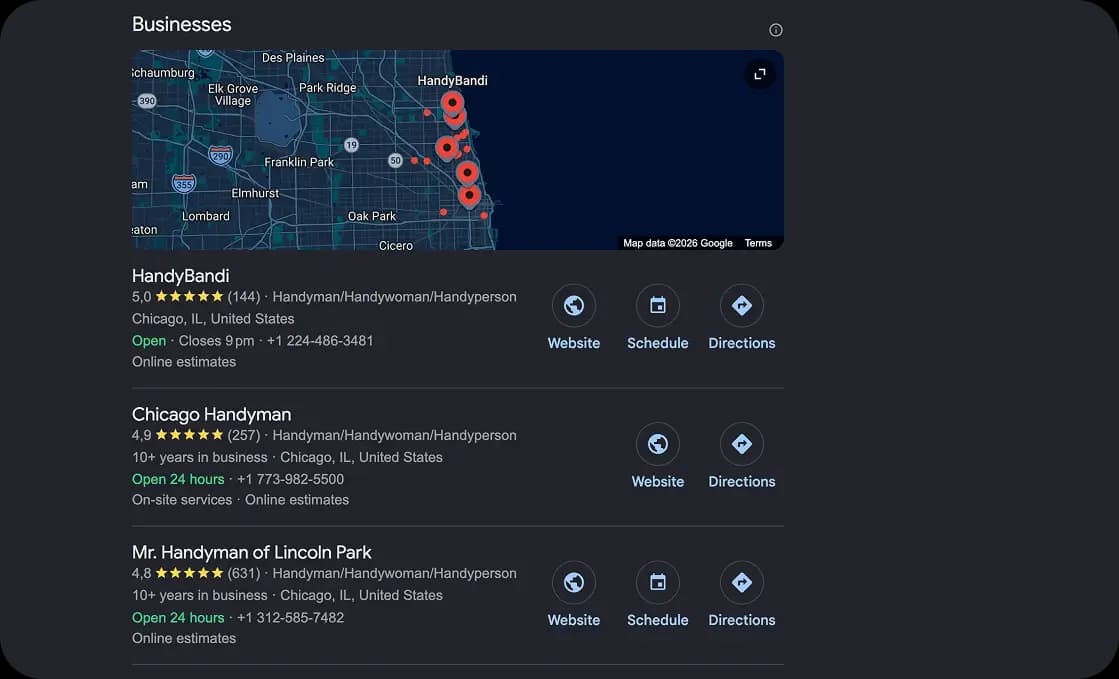
Task: Click the I-290 highway shield on map
Action: click(x=221, y=155)
